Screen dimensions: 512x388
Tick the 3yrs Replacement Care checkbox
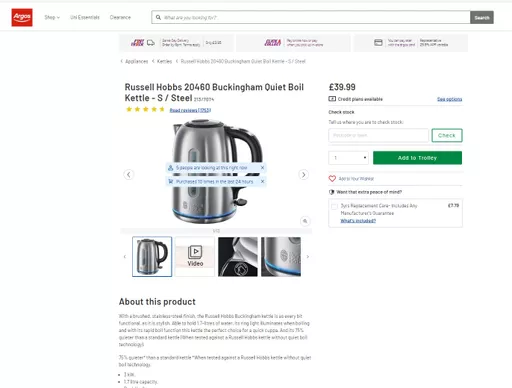click(x=334, y=206)
